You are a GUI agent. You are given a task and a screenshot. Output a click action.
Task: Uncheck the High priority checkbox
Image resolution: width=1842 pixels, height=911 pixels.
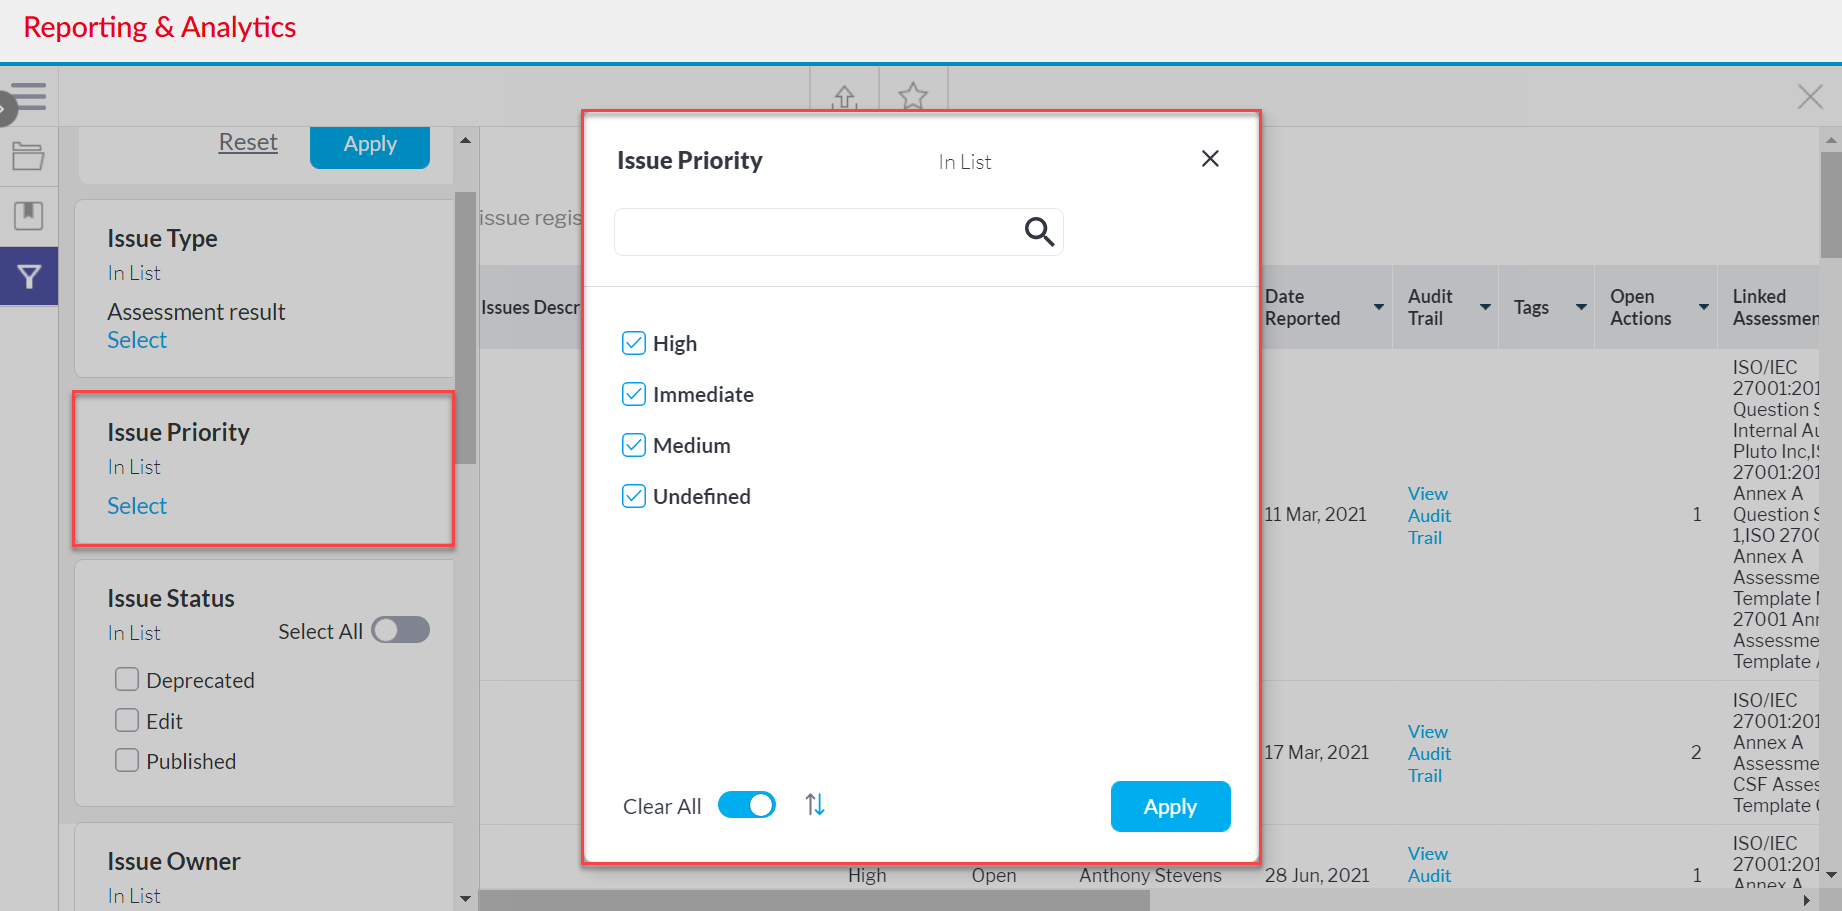634,344
